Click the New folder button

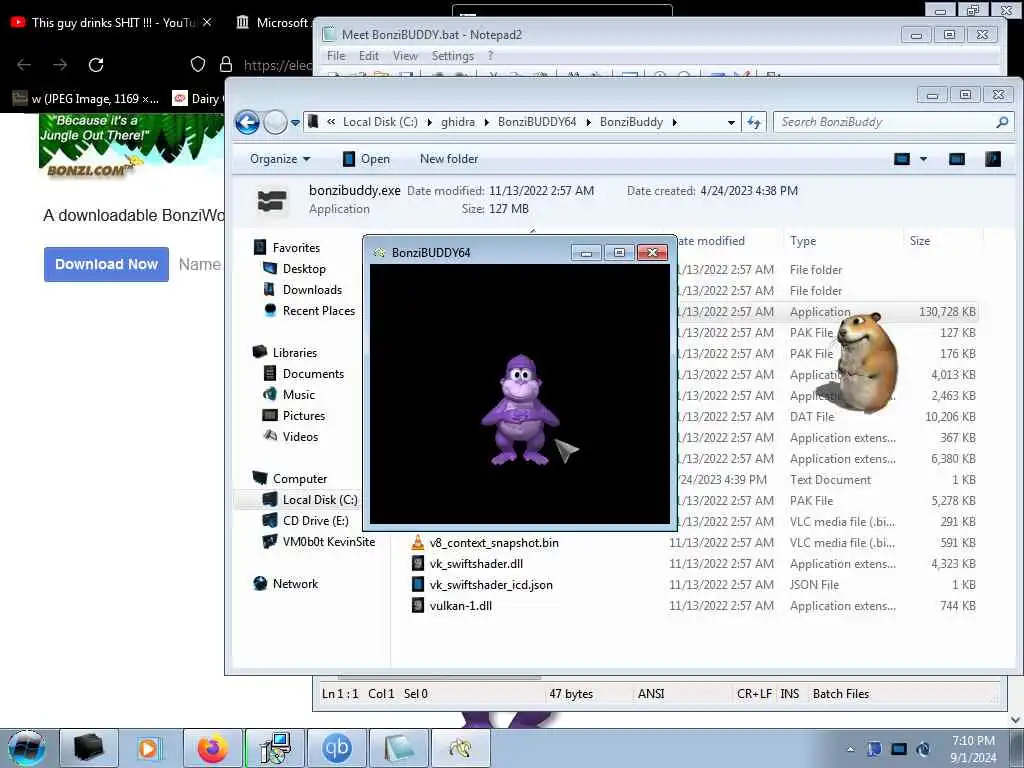click(x=449, y=159)
